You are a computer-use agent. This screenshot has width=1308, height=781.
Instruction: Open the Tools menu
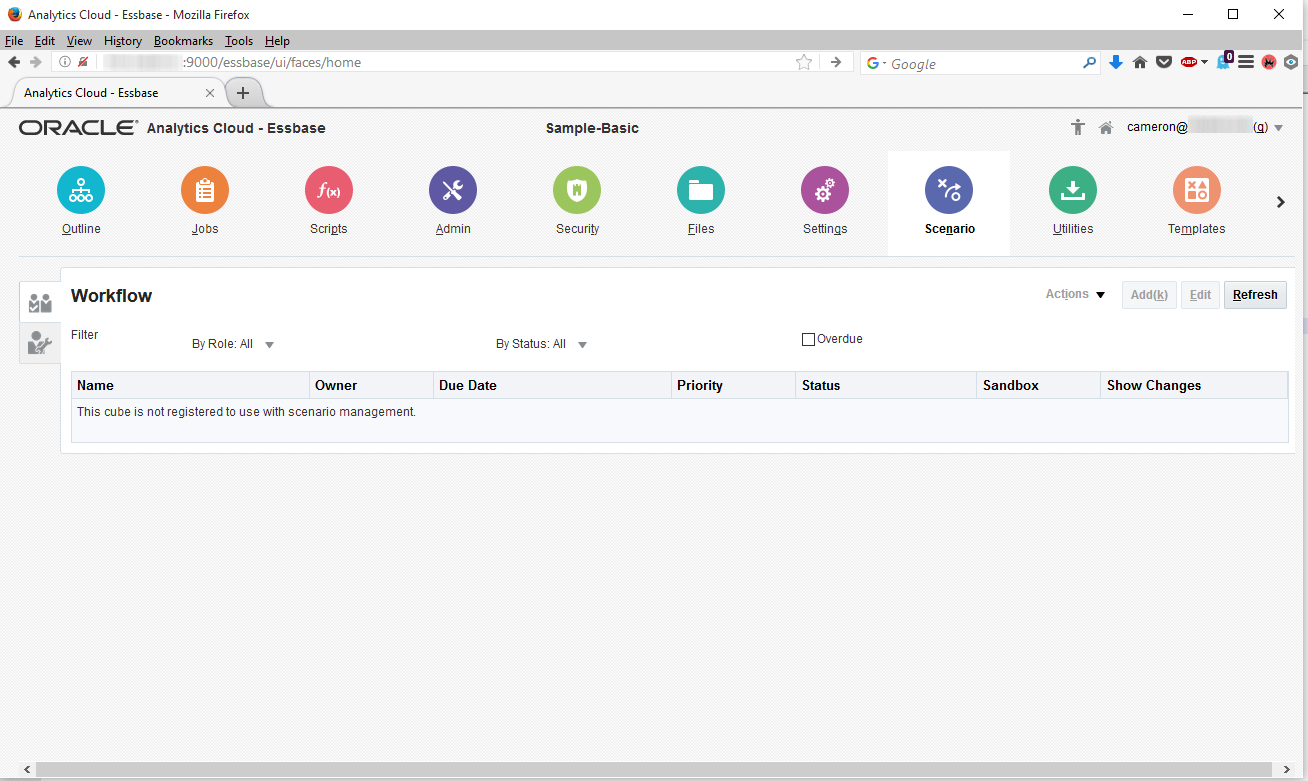tap(239, 41)
